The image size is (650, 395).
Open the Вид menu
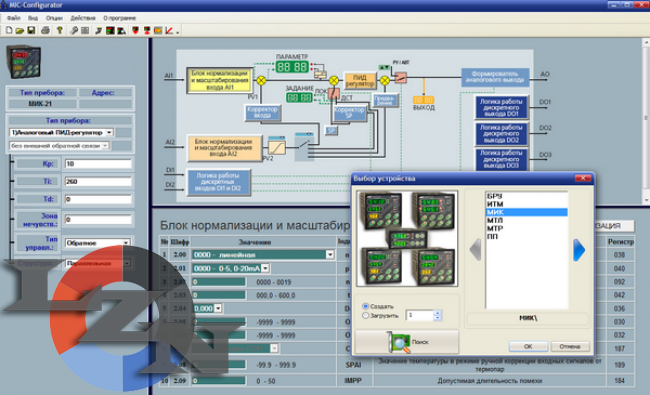[33, 18]
